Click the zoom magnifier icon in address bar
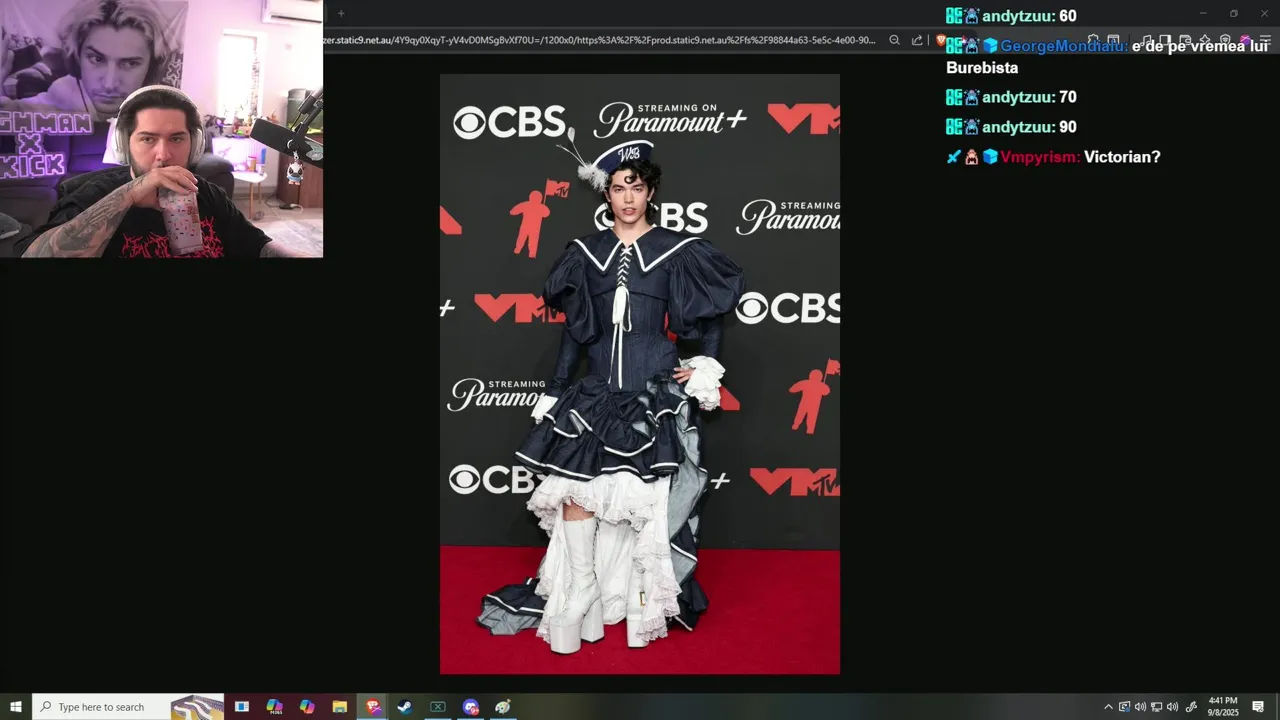This screenshot has height=720, width=1280. (x=894, y=40)
